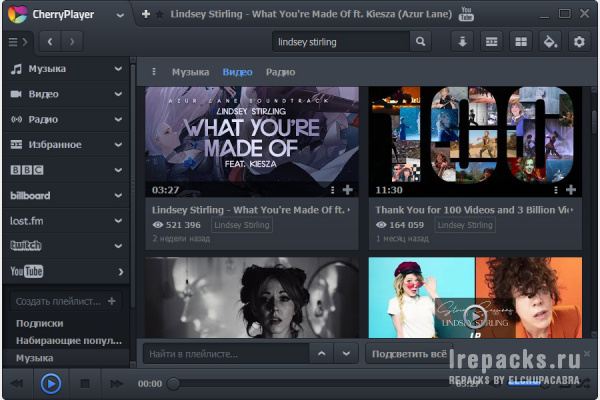600x400 pixels.
Task: Click the YouTube logo in sidebar
Action: pyautogui.click(x=26, y=271)
